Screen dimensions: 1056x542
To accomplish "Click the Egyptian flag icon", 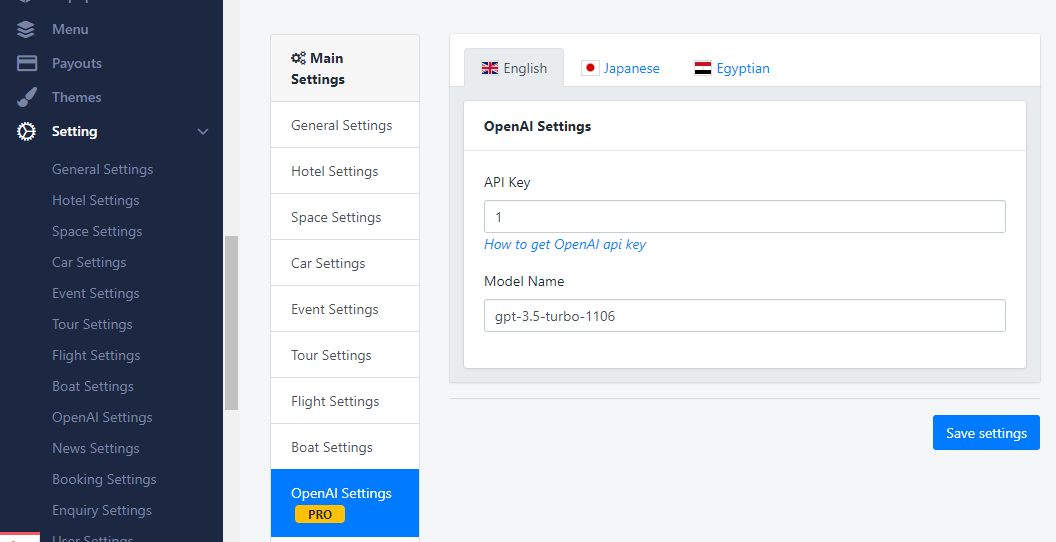I will pos(703,68).
